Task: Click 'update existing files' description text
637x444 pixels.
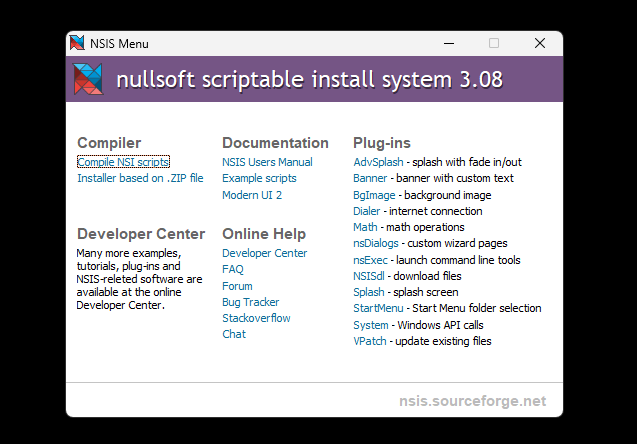Action: pyautogui.click(x=443, y=341)
